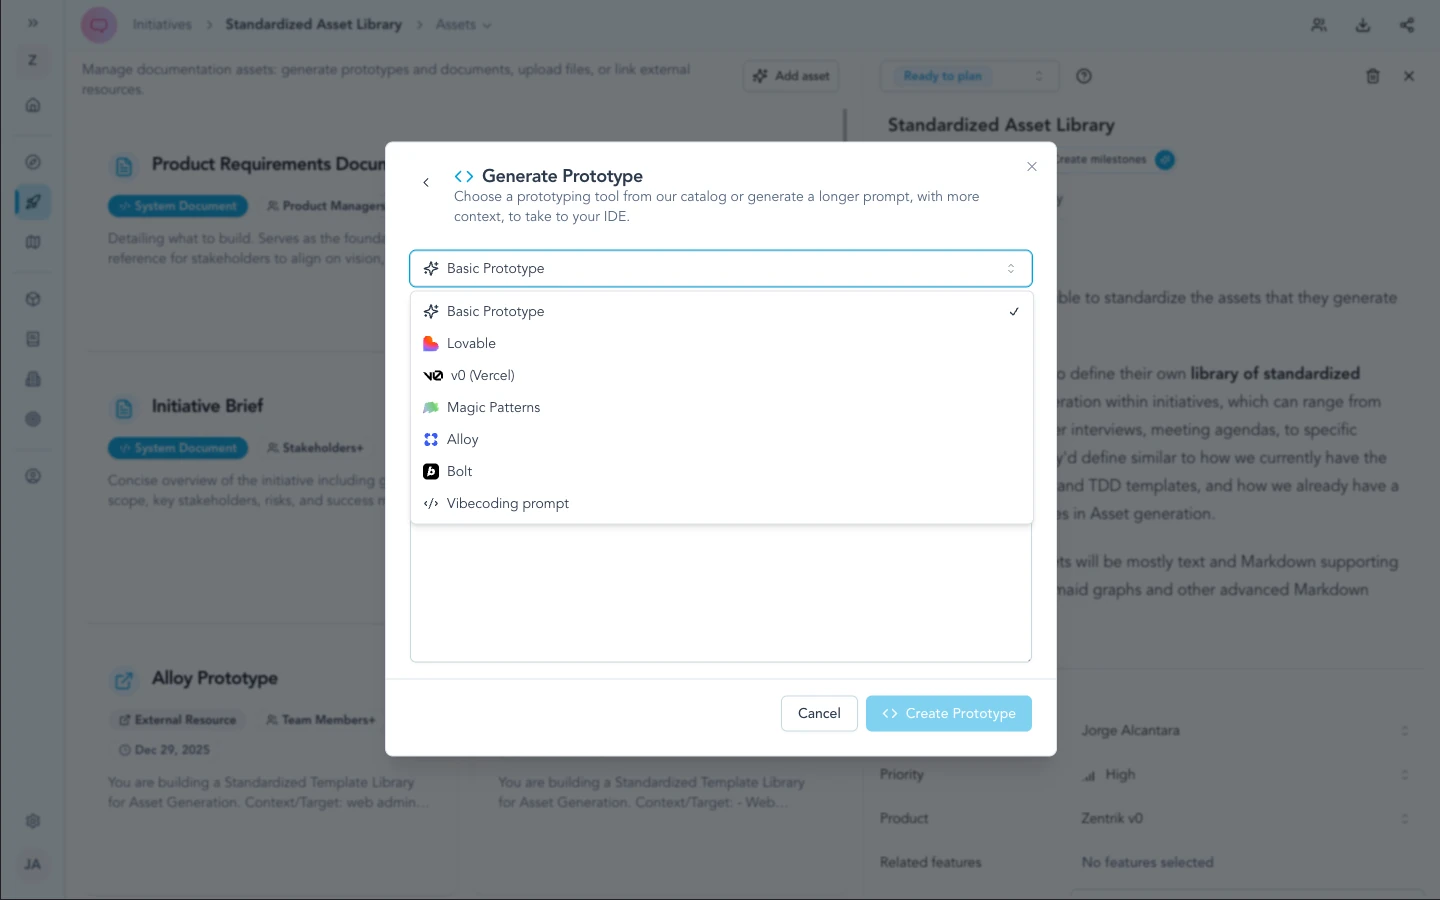Click Add asset button
Viewport: 1440px width, 900px height.
(790, 76)
